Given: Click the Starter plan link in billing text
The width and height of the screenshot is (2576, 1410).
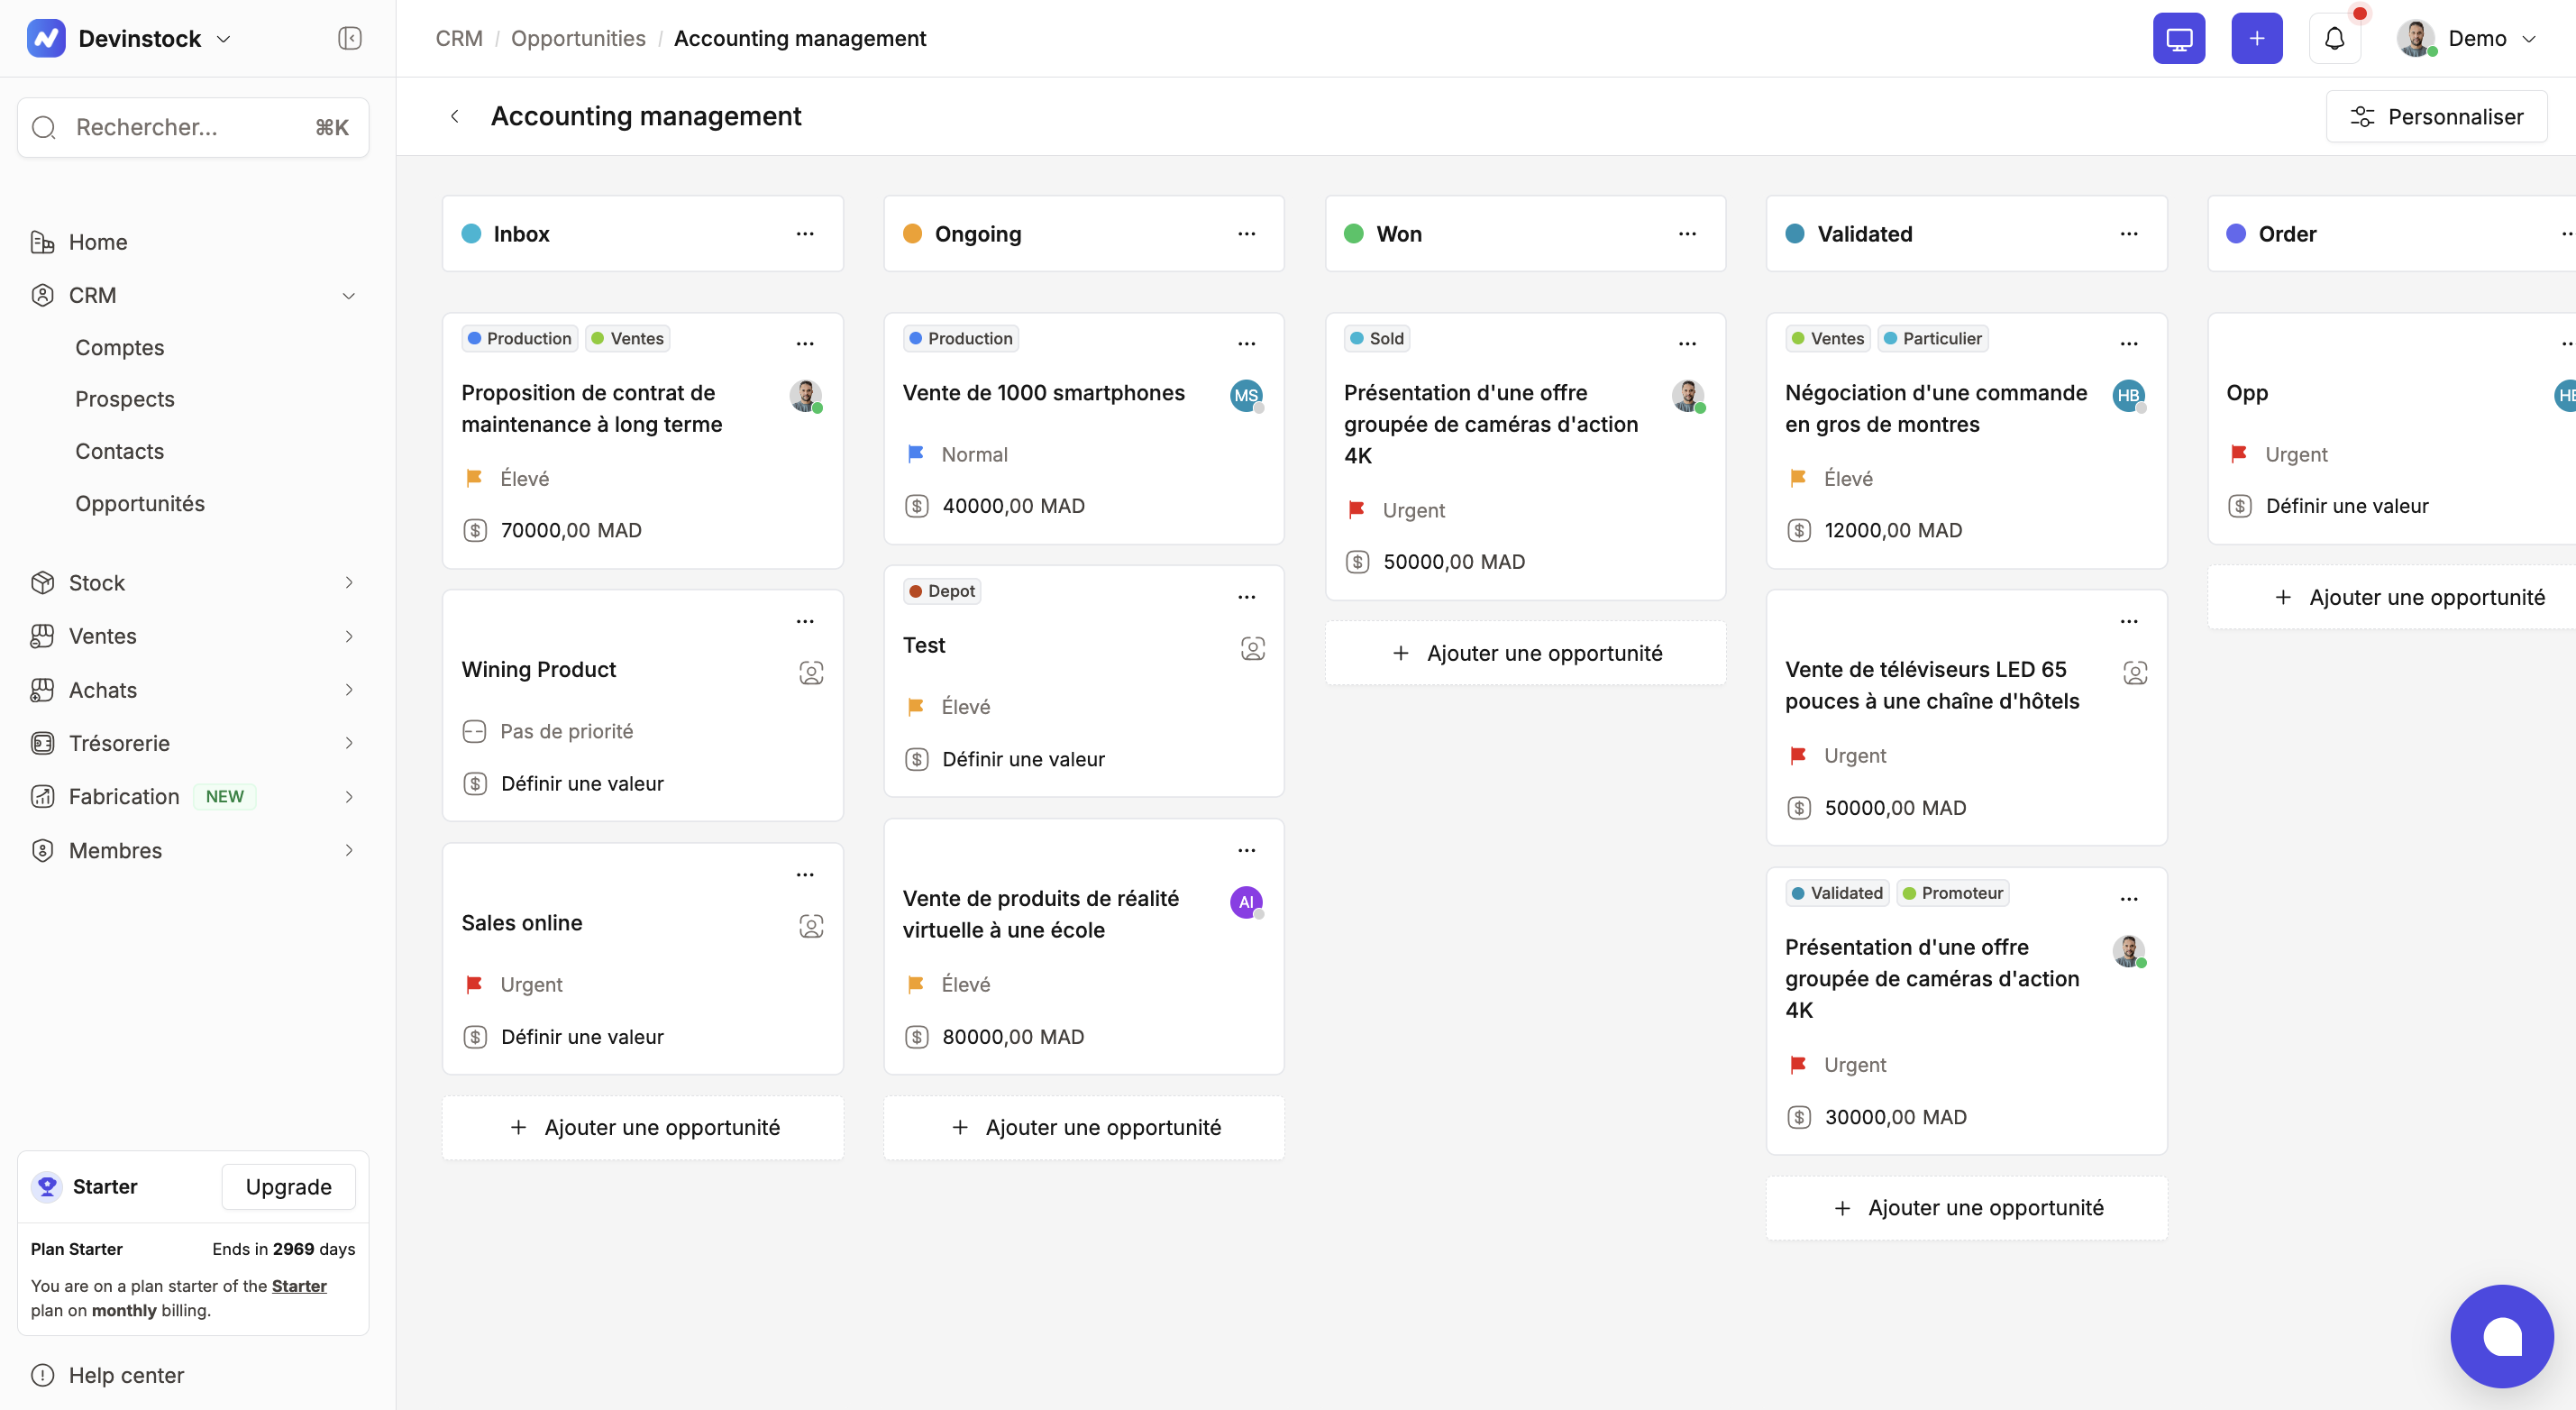Looking at the screenshot, I should (298, 1286).
